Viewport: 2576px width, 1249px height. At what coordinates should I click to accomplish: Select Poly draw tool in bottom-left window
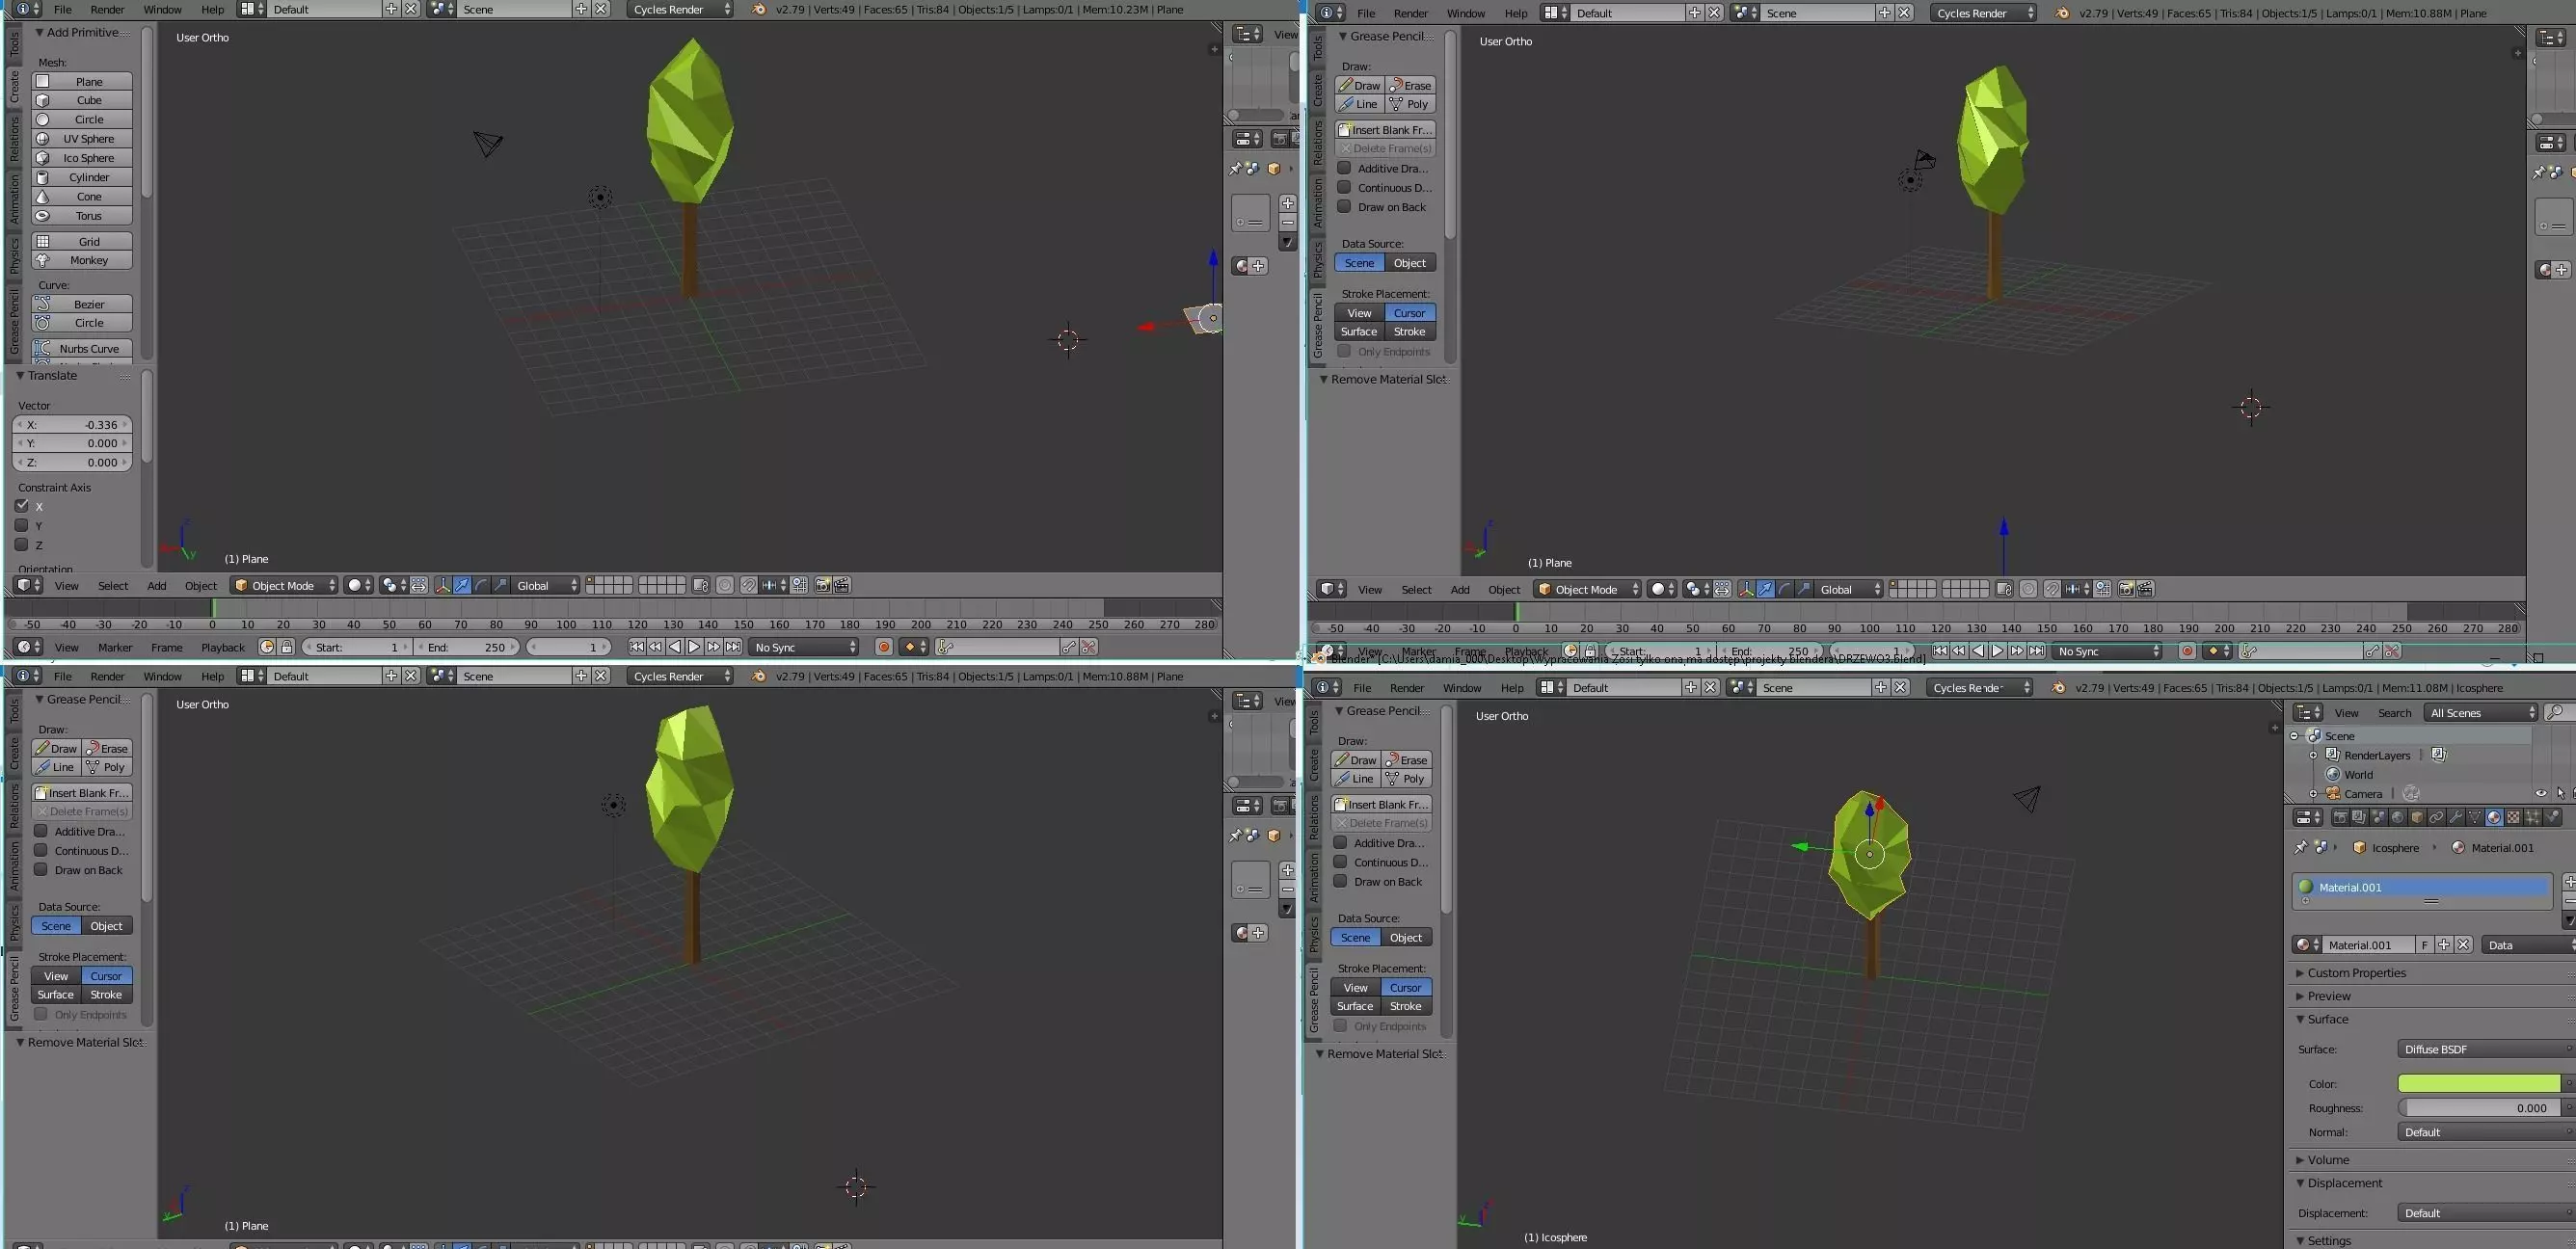pos(107,767)
